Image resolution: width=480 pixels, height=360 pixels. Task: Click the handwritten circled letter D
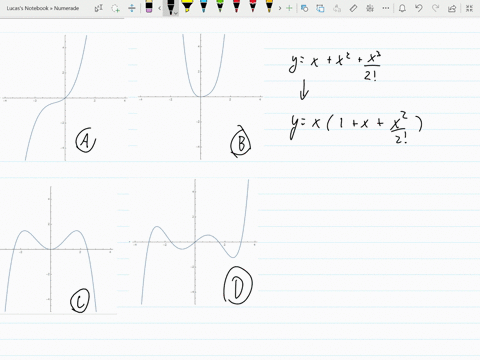[238, 286]
